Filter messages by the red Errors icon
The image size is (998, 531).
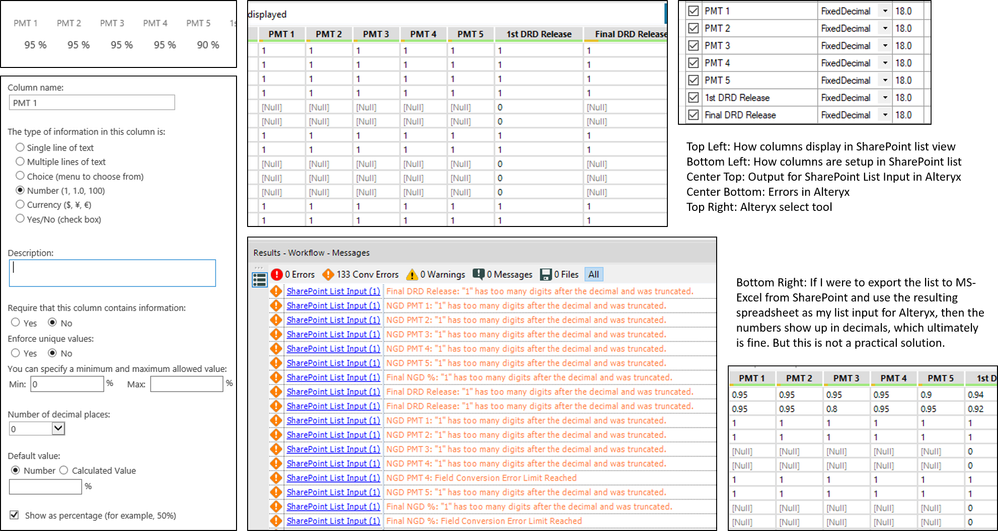pos(276,274)
